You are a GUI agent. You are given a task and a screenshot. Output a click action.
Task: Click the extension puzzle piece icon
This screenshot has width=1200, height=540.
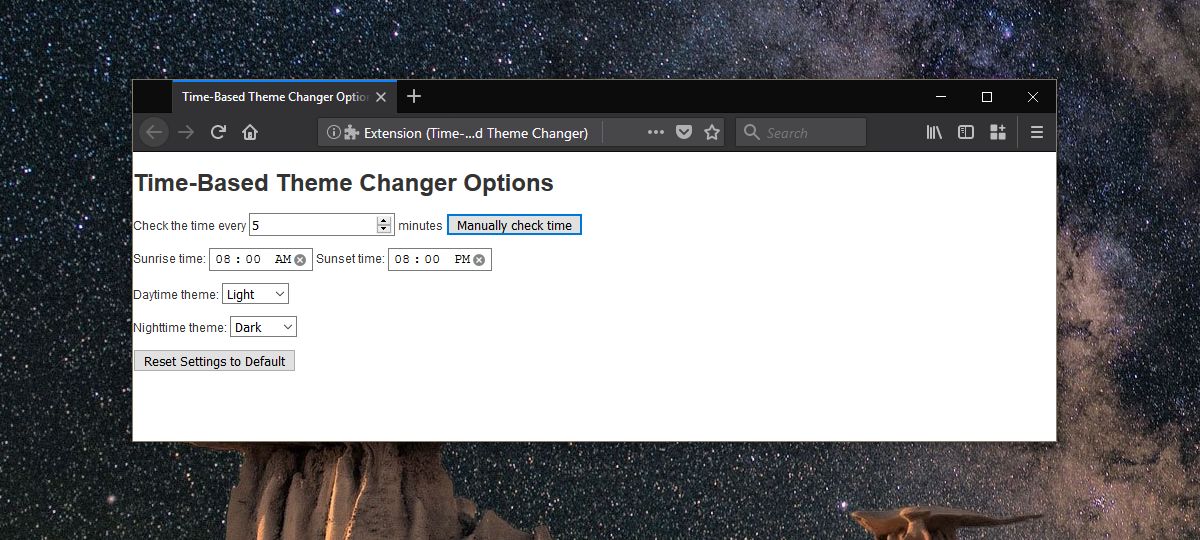pyautogui.click(x=351, y=132)
